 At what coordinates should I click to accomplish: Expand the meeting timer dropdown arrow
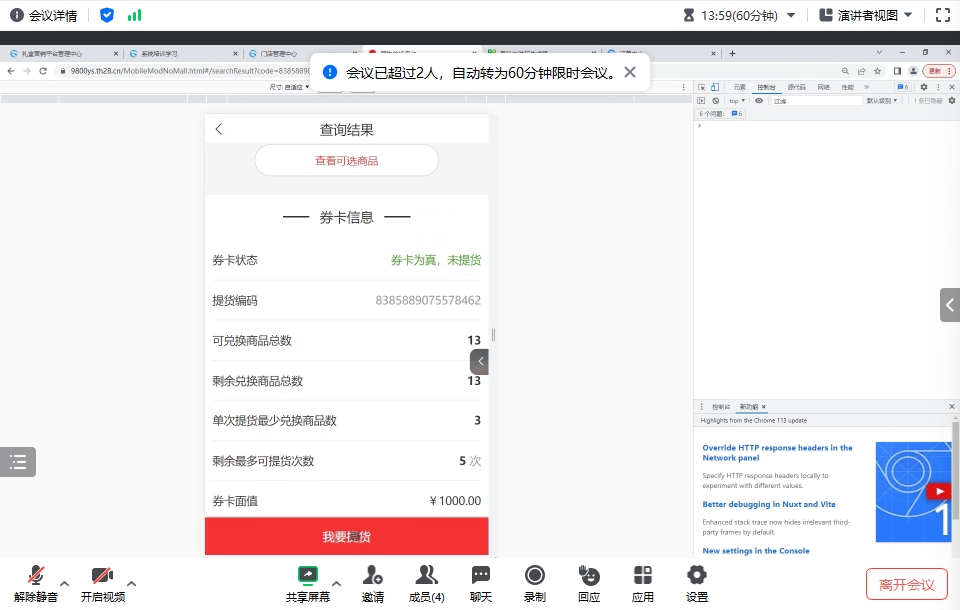(x=791, y=15)
